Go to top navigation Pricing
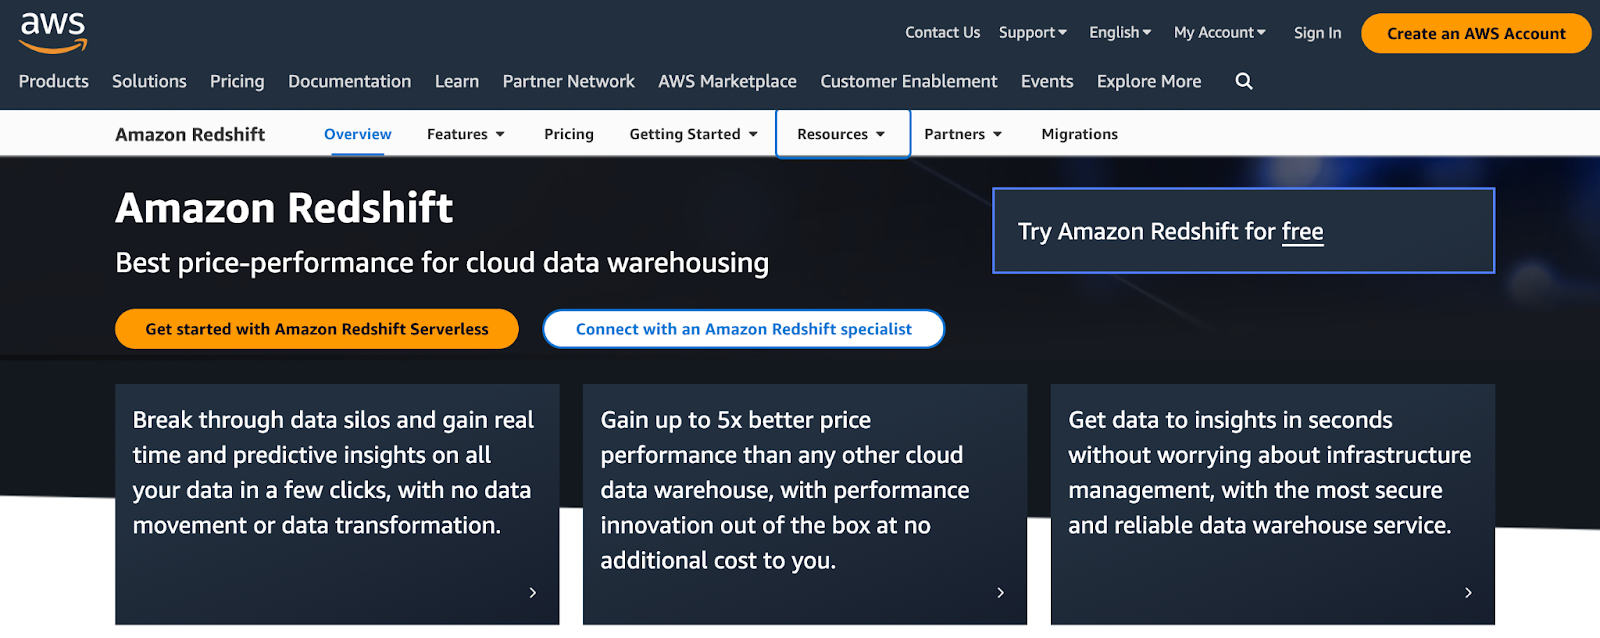The image size is (1600, 638). pos(237,81)
